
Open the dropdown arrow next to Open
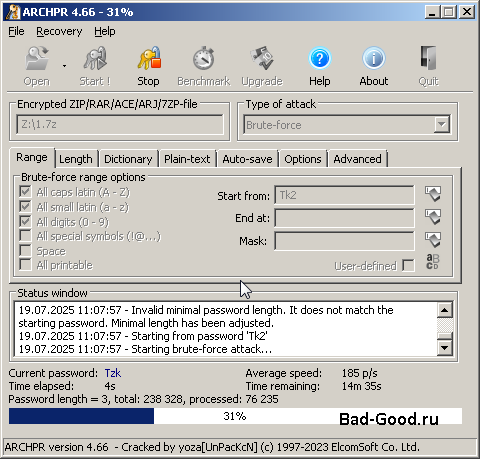64,66
